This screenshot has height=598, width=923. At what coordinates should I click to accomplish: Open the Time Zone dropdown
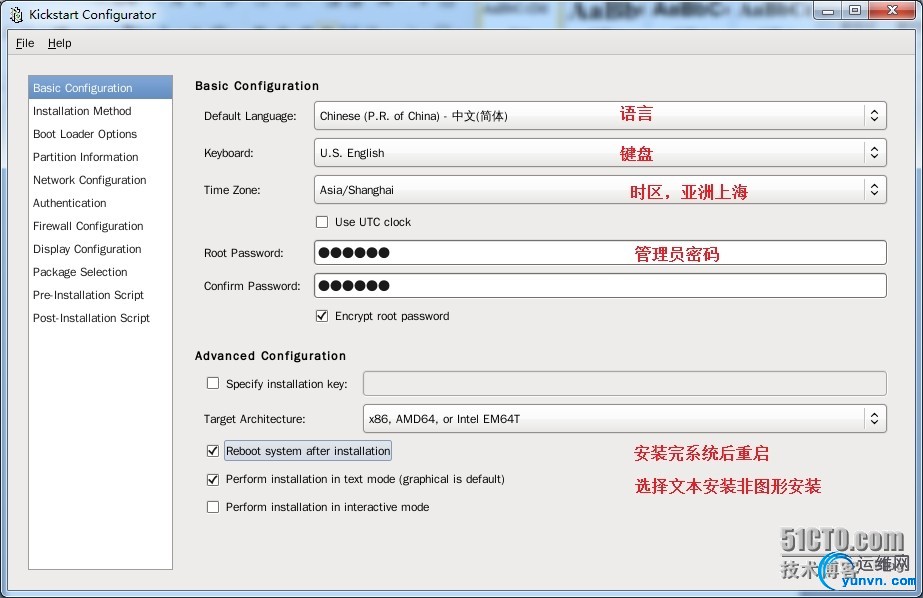click(x=600, y=190)
